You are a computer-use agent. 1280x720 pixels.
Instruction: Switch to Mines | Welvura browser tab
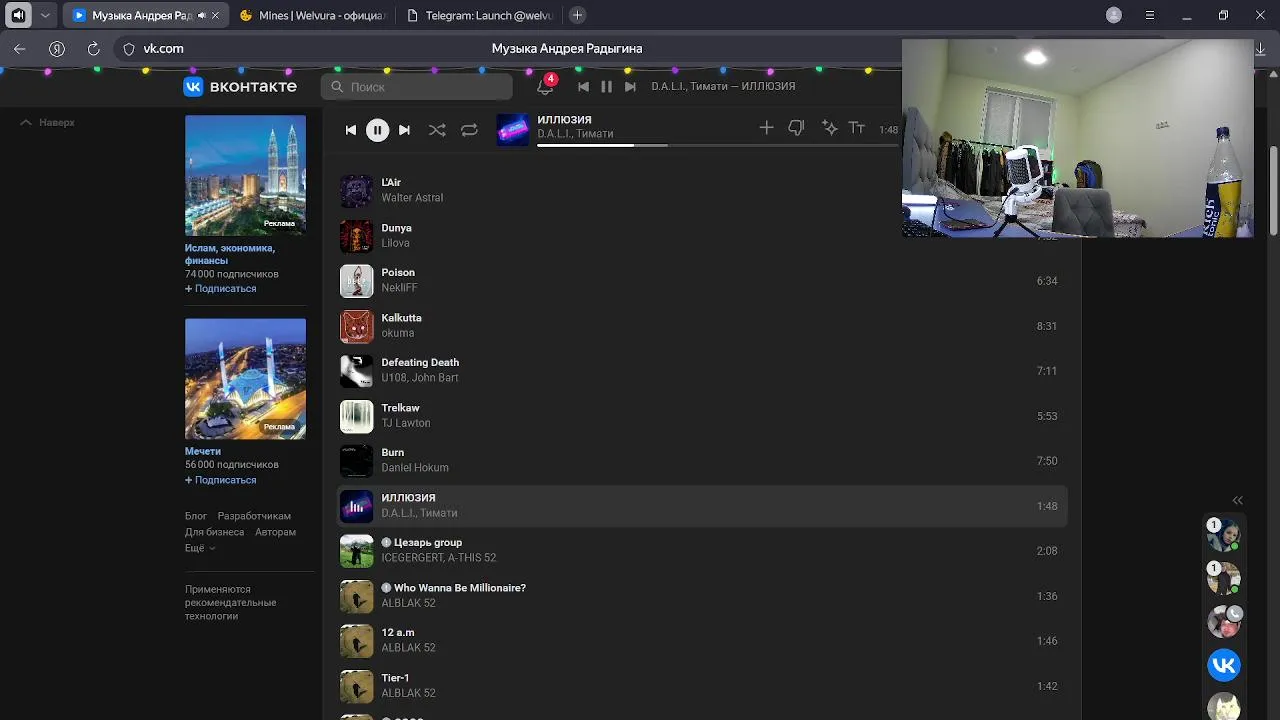(x=312, y=15)
